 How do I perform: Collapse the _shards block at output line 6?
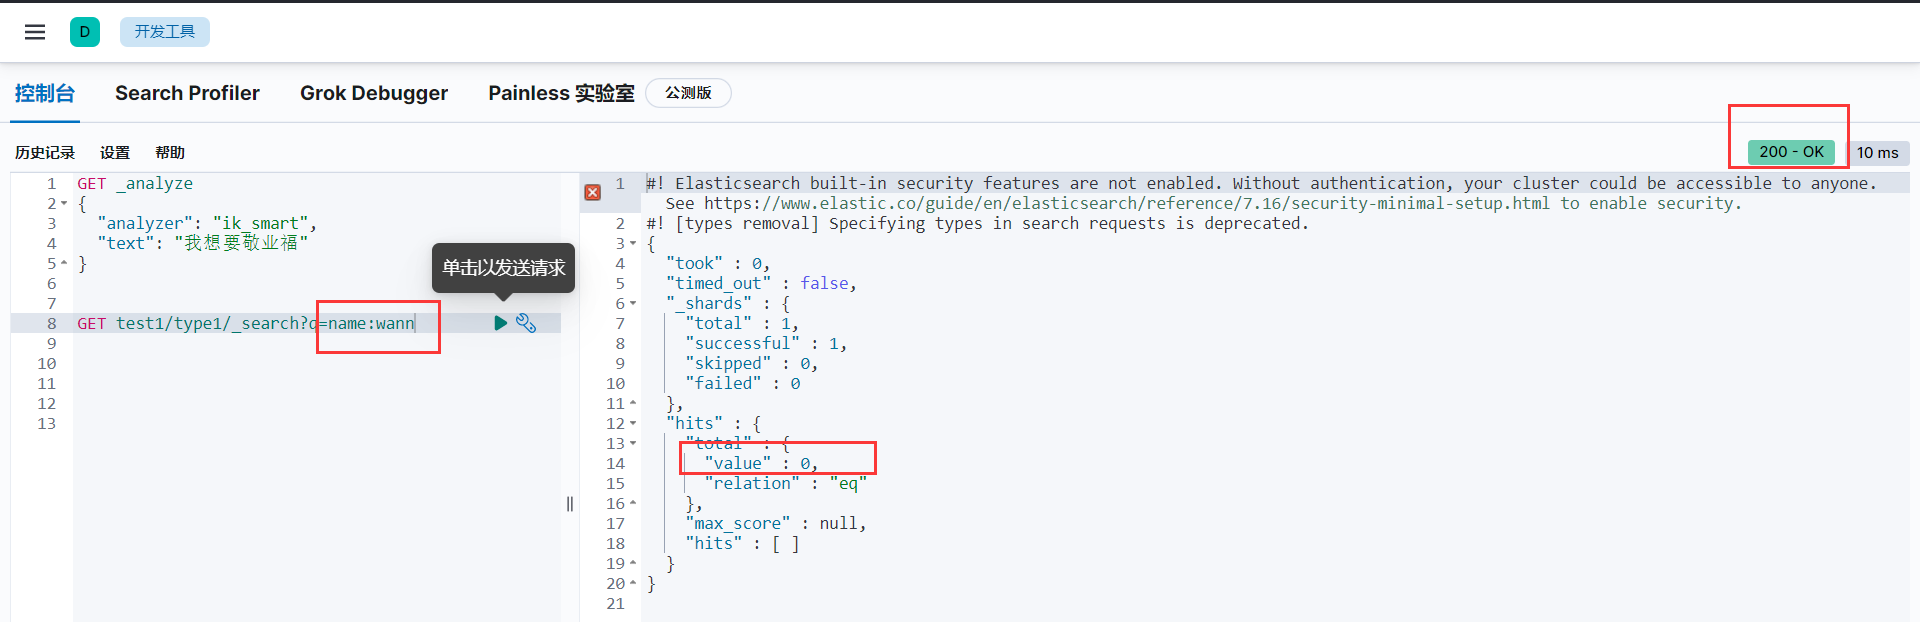click(x=633, y=304)
